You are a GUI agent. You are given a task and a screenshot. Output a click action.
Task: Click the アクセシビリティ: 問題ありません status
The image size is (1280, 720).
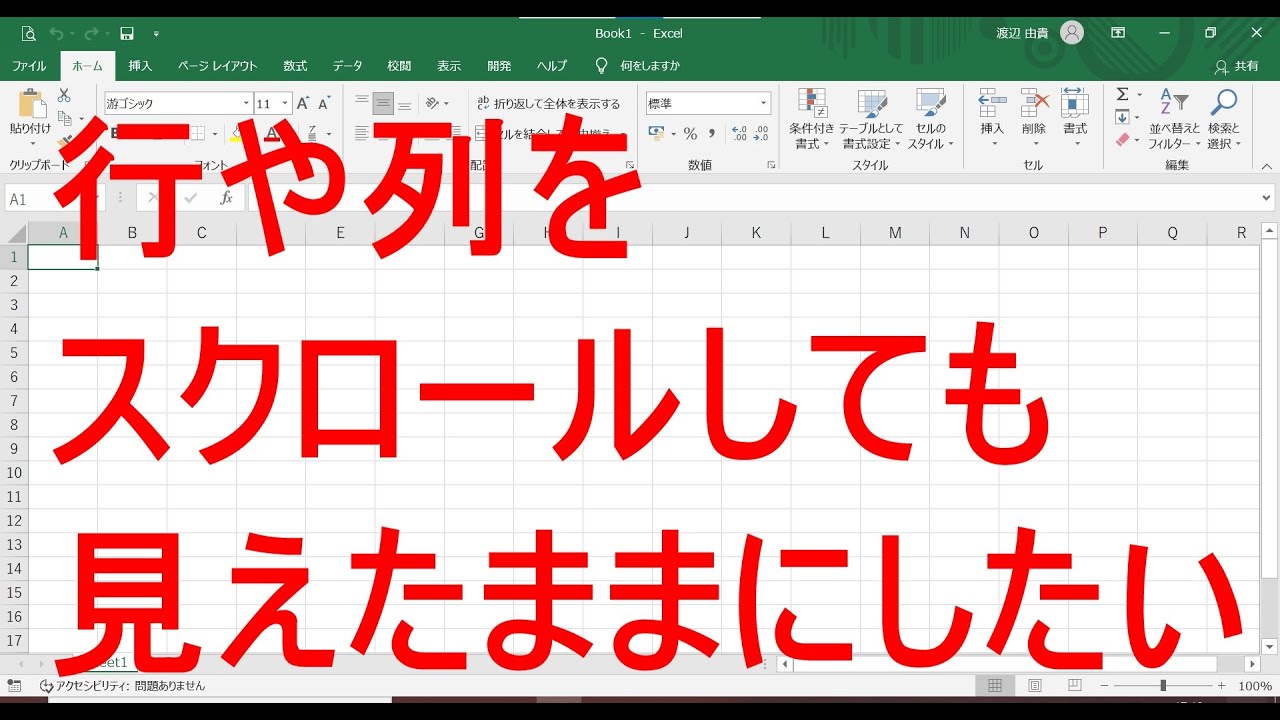click(123, 686)
